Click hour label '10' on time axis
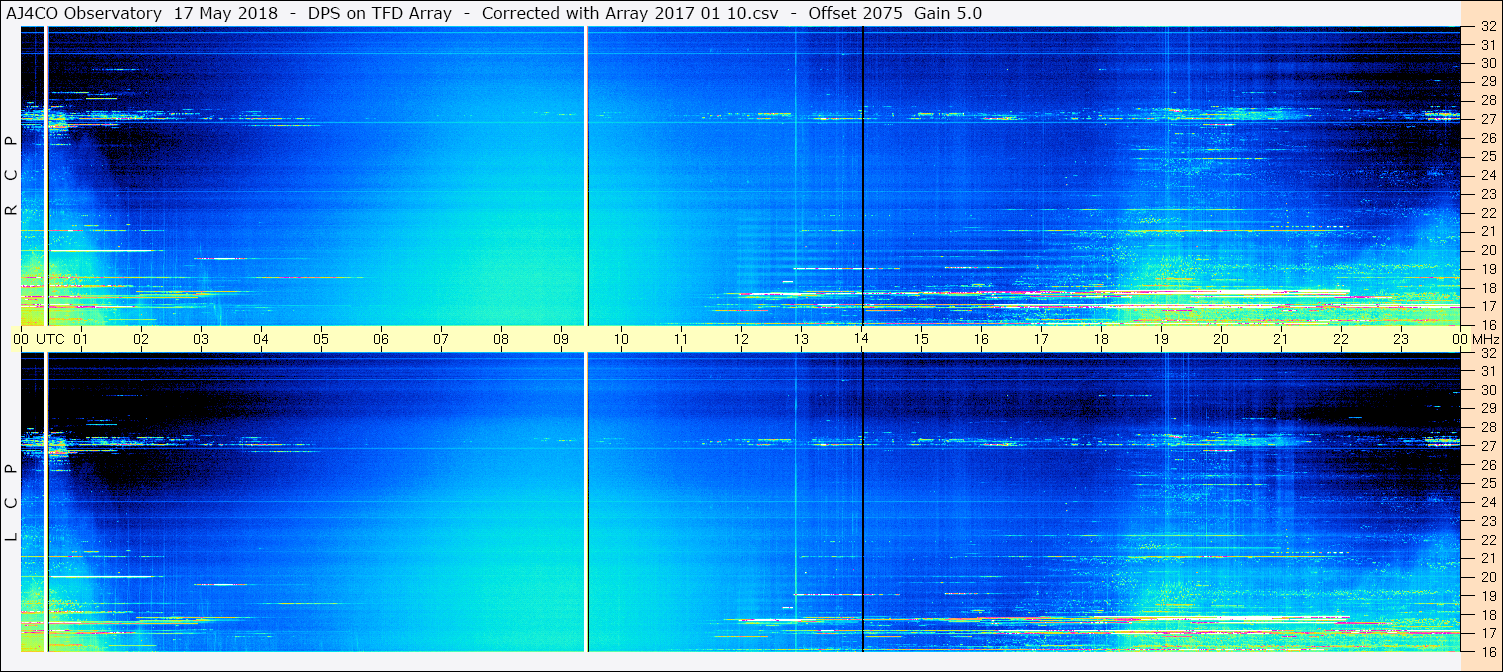This screenshot has height=672, width=1503. pos(621,339)
